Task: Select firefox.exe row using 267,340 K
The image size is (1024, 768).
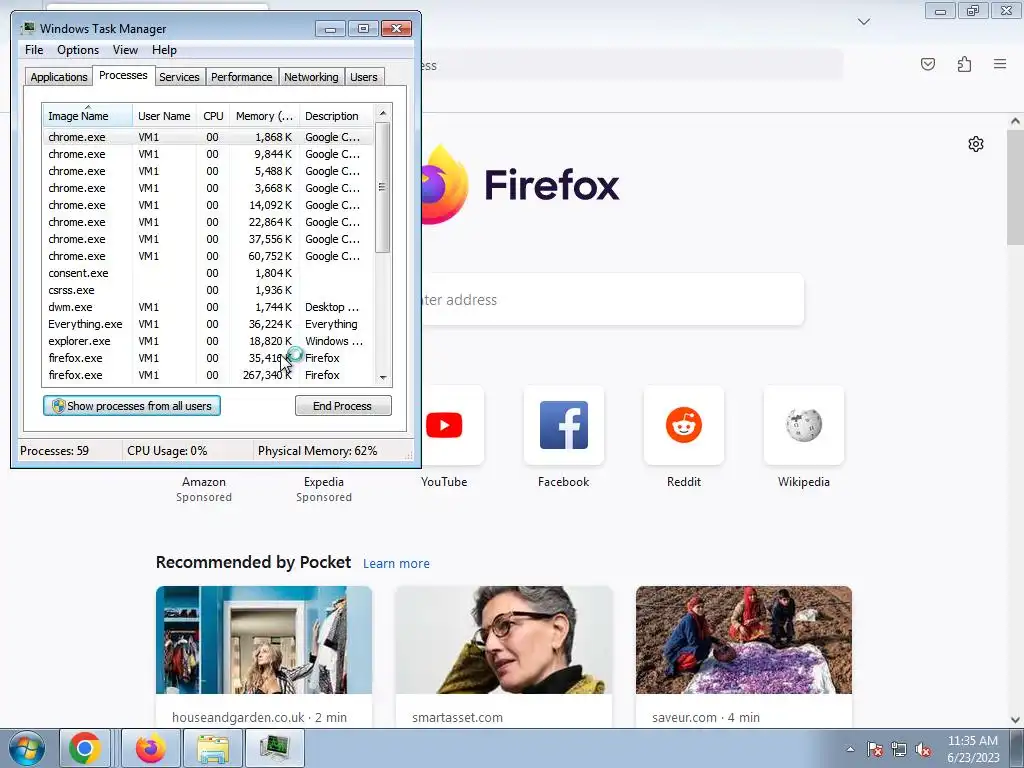Action: 209,375
